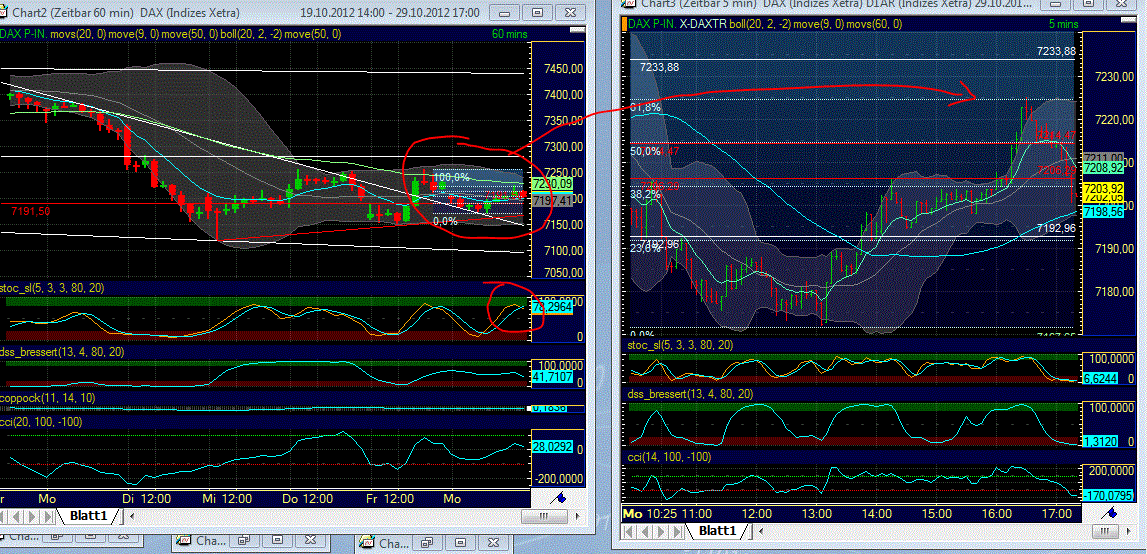Click the dss_bressert(13, 4, 80, 20) label in Chart3

(690, 394)
